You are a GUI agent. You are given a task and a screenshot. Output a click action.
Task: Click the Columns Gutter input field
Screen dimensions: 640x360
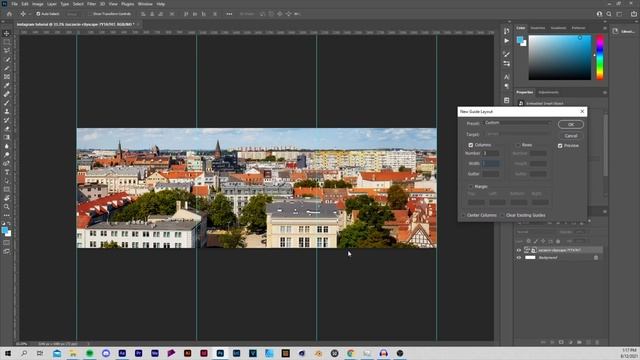(x=491, y=174)
